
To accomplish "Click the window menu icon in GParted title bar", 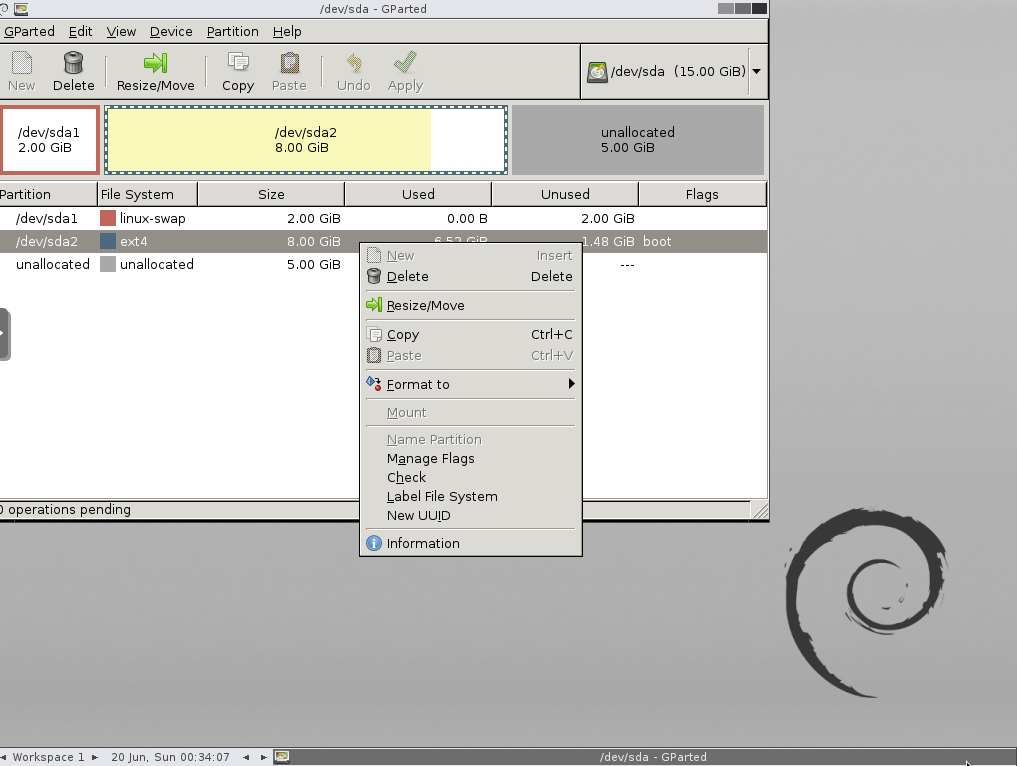I will click(21, 9).
